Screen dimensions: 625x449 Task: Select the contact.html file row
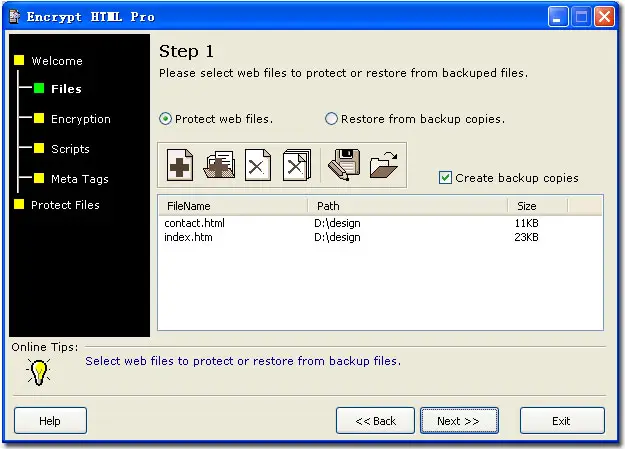380,223
